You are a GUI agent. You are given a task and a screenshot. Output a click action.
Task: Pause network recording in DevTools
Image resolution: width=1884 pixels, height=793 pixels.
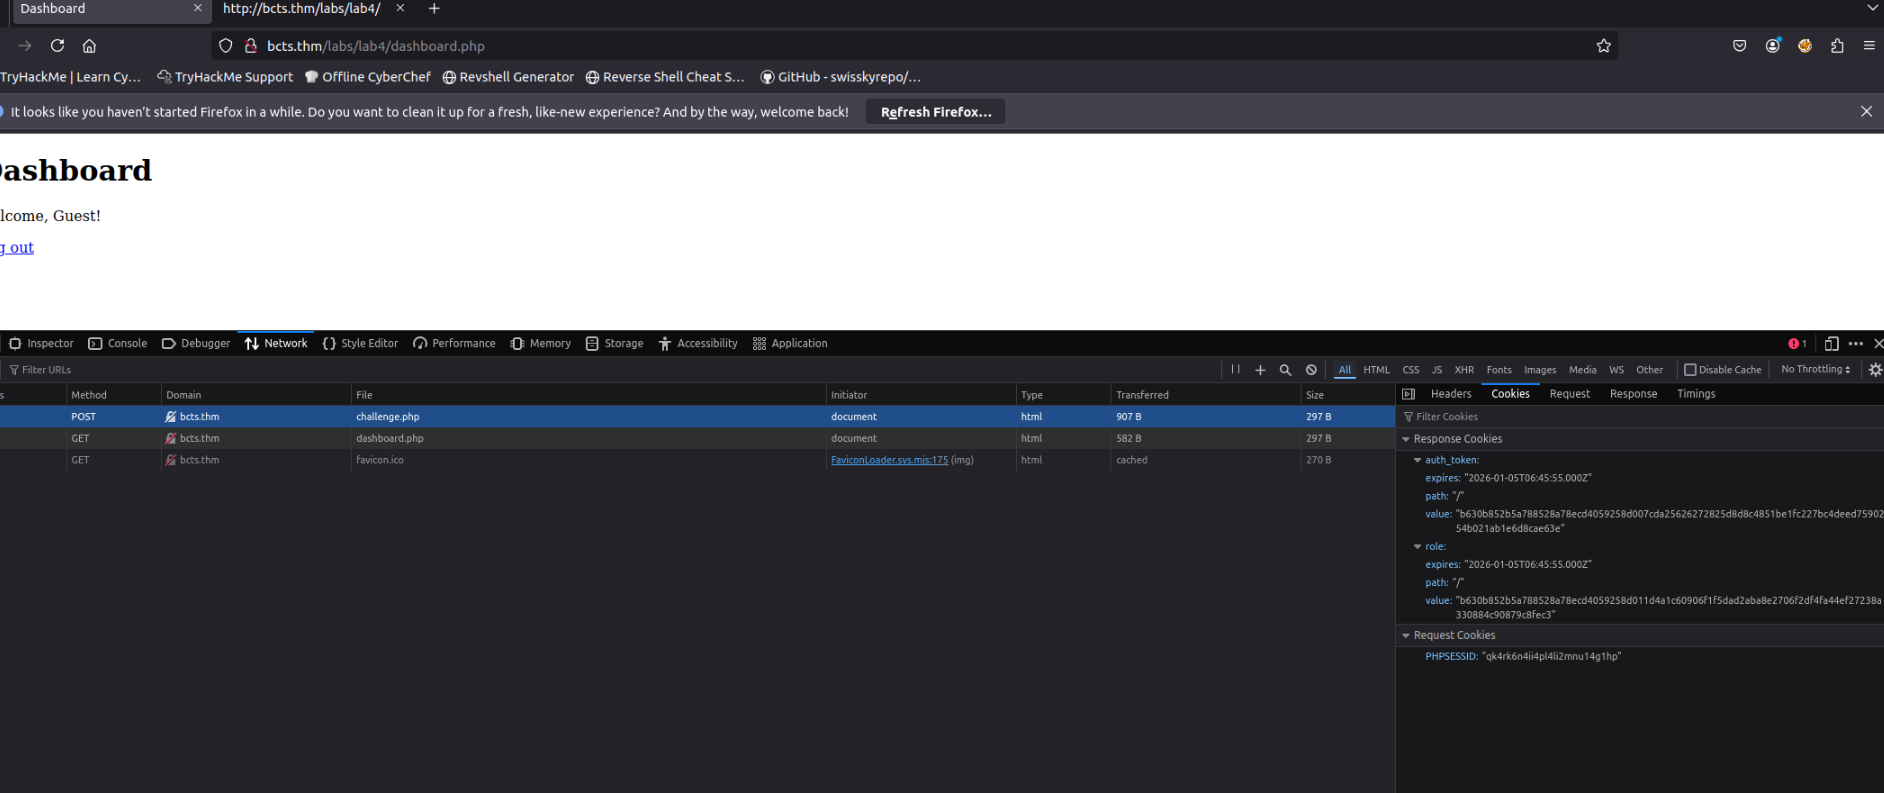1236,370
